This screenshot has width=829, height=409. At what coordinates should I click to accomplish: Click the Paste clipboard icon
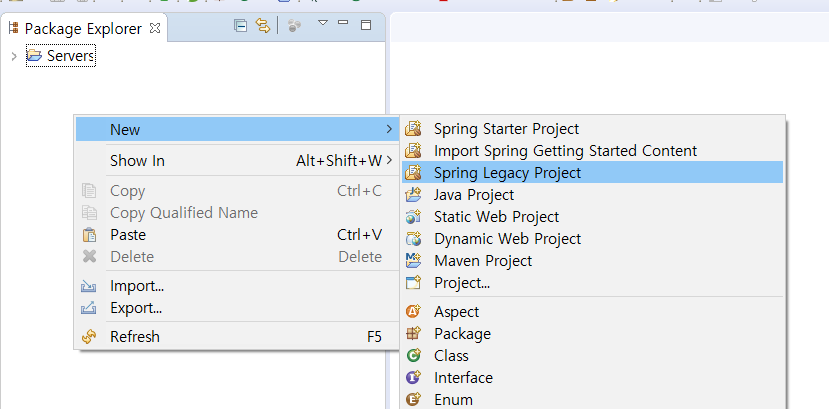(x=89, y=235)
